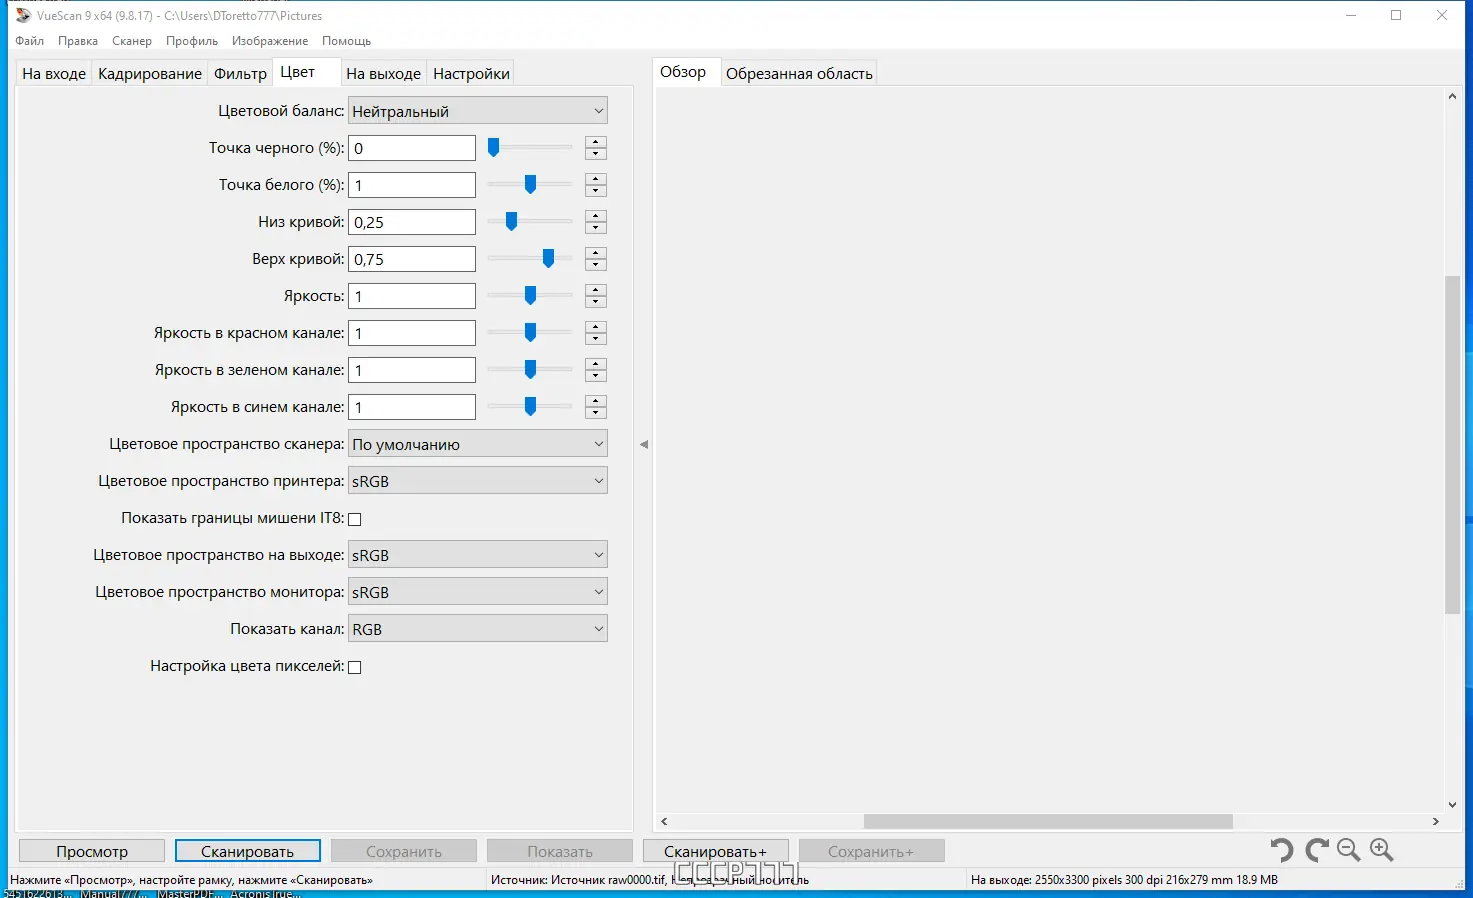Expand Цветовое пространство сканера dropdown
The height and width of the screenshot is (898, 1473).
(478, 444)
